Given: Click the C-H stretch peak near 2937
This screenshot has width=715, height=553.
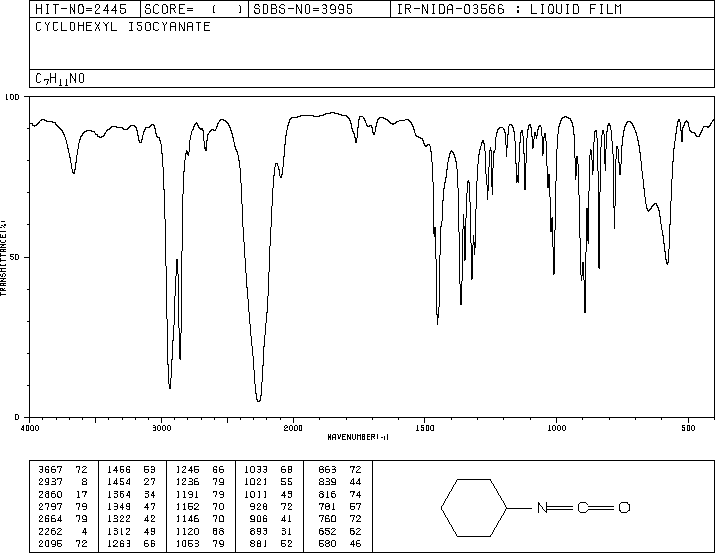Looking at the screenshot, I should [170, 387].
